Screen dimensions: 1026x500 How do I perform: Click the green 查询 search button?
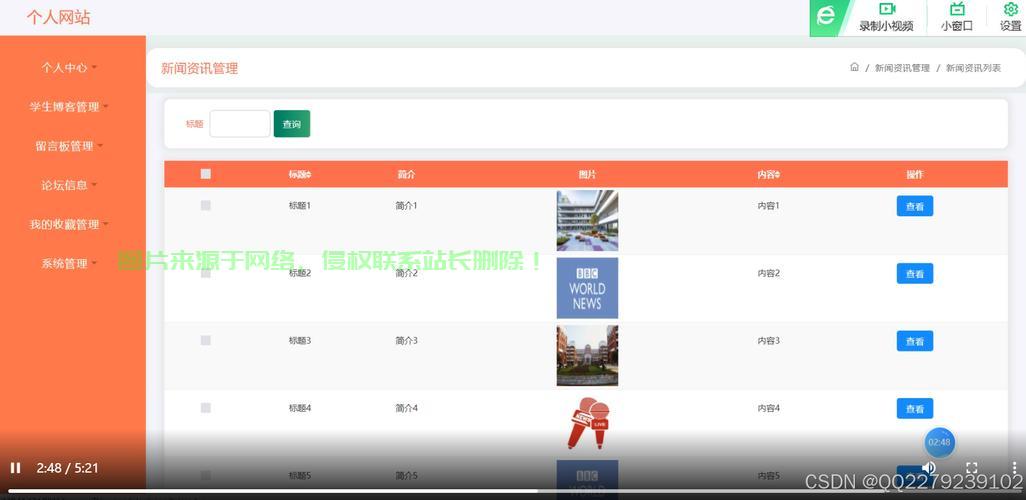[x=292, y=124]
